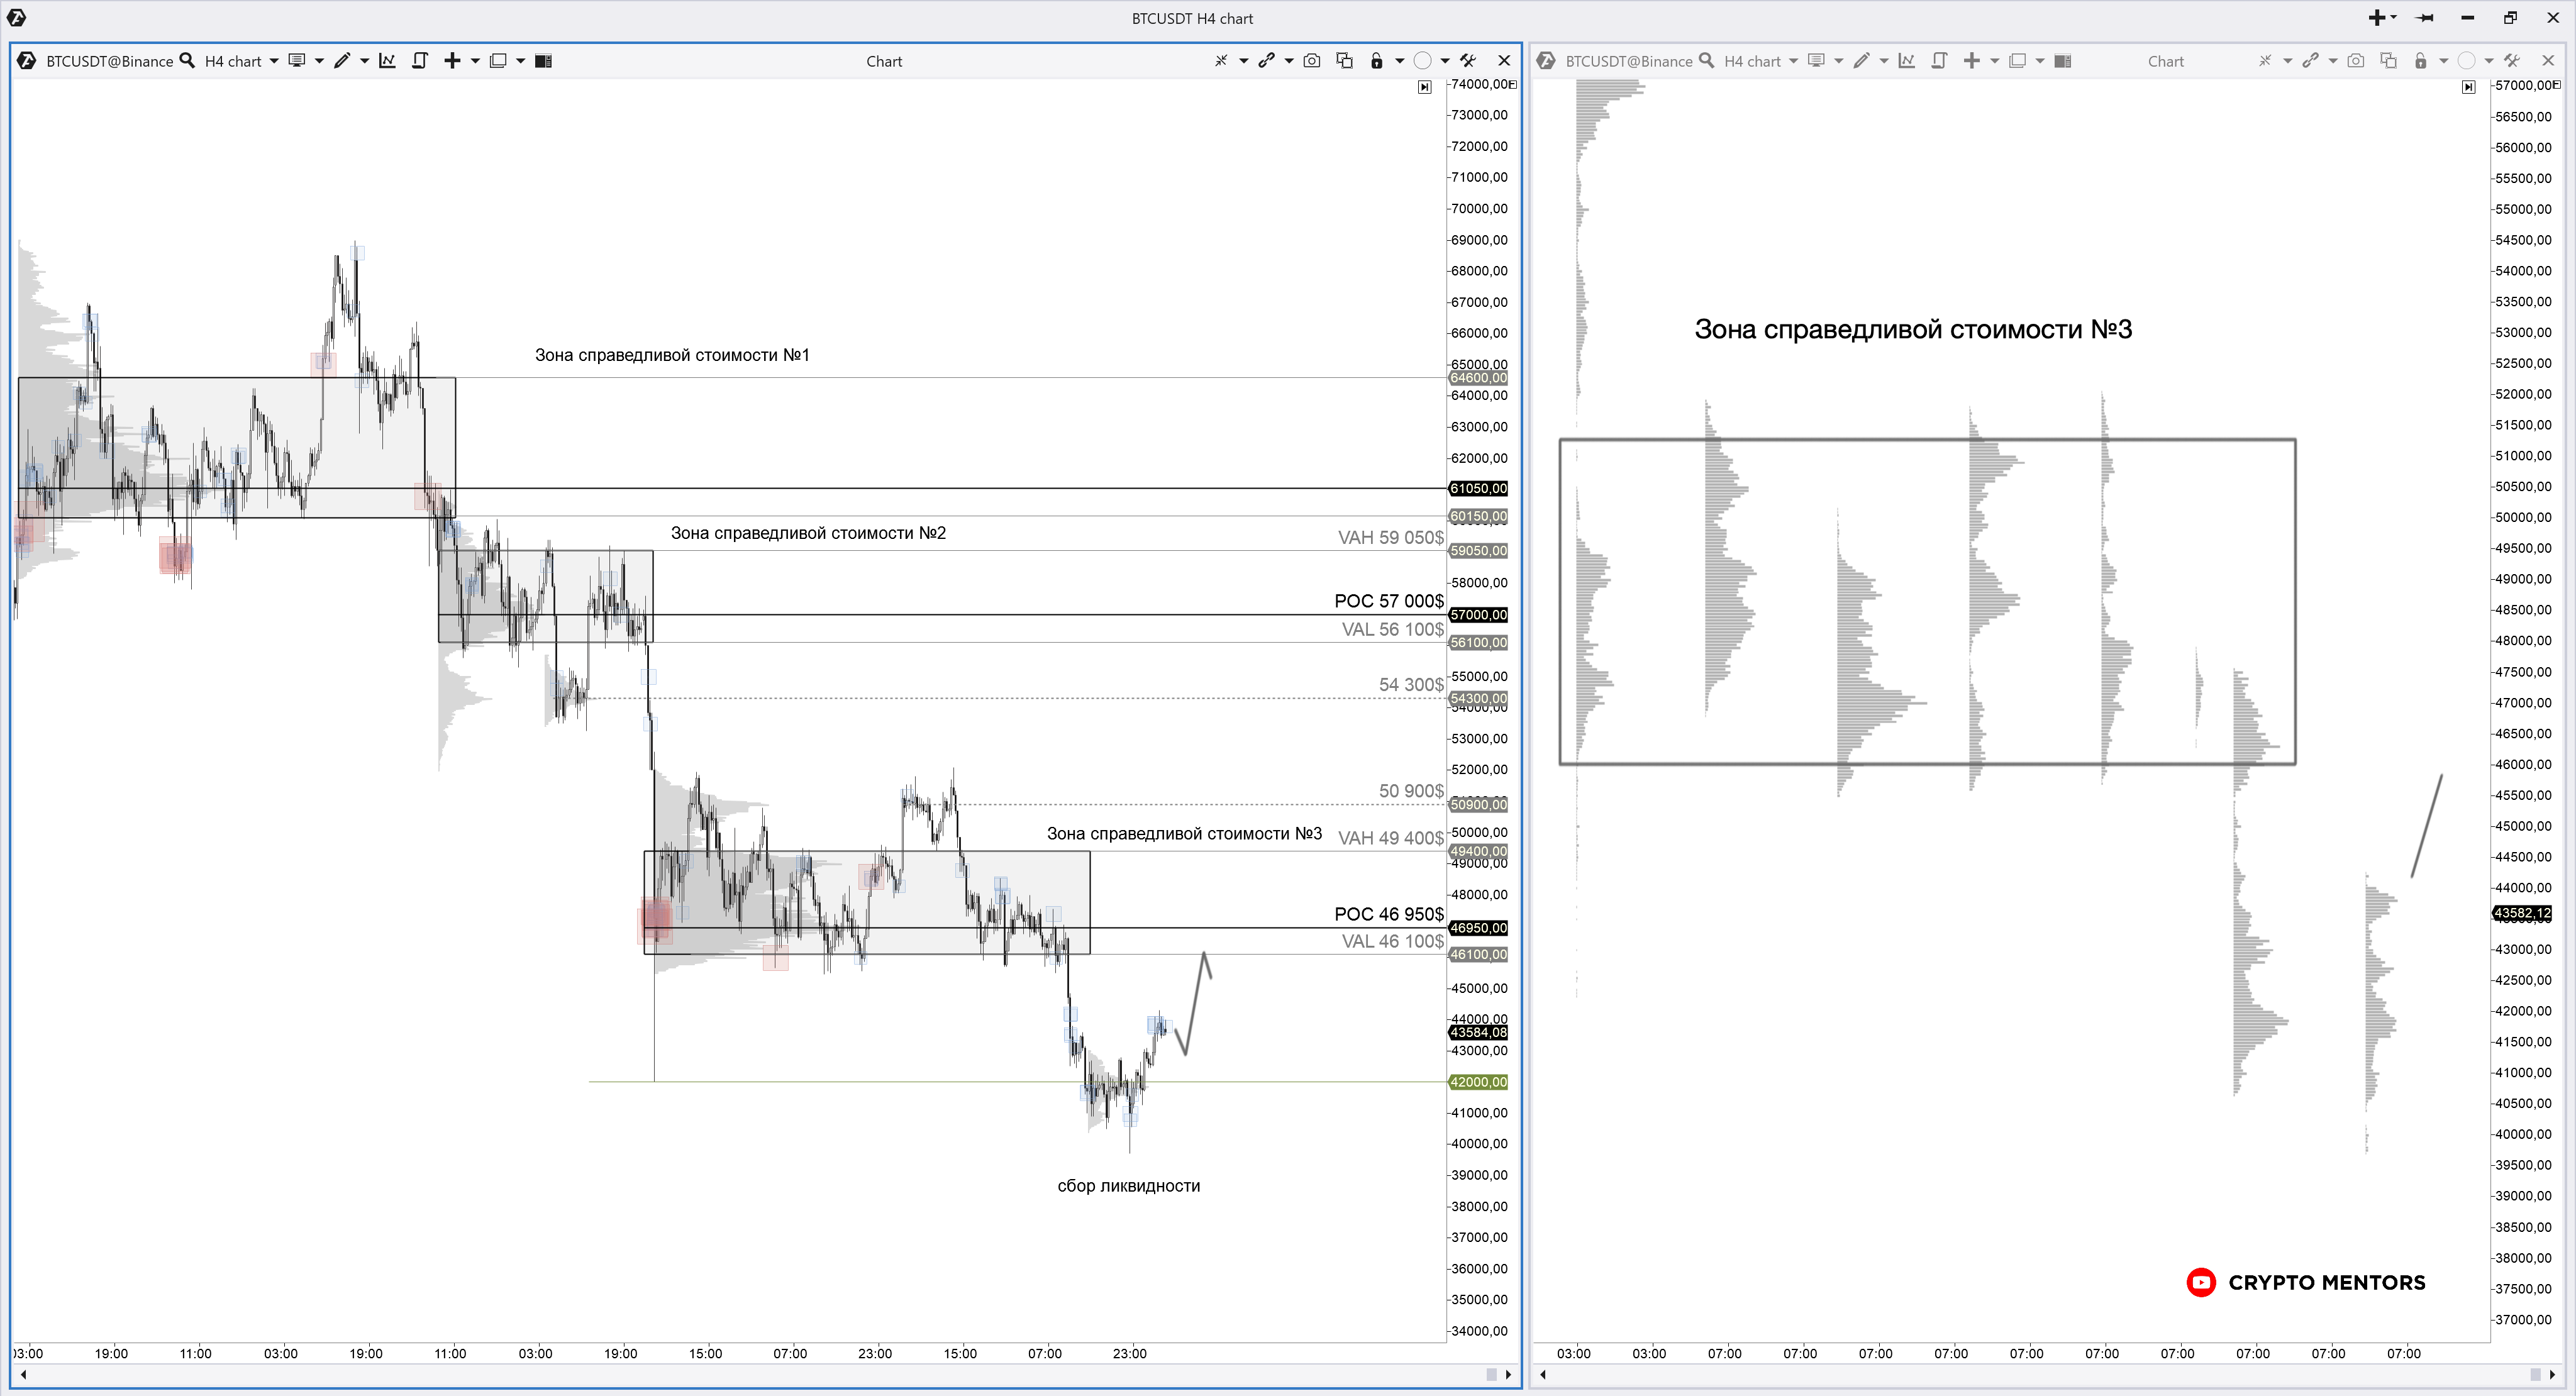Toggle the side panel icon in the left chart
The width and height of the screenshot is (2576, 1396).
[543, 61]
